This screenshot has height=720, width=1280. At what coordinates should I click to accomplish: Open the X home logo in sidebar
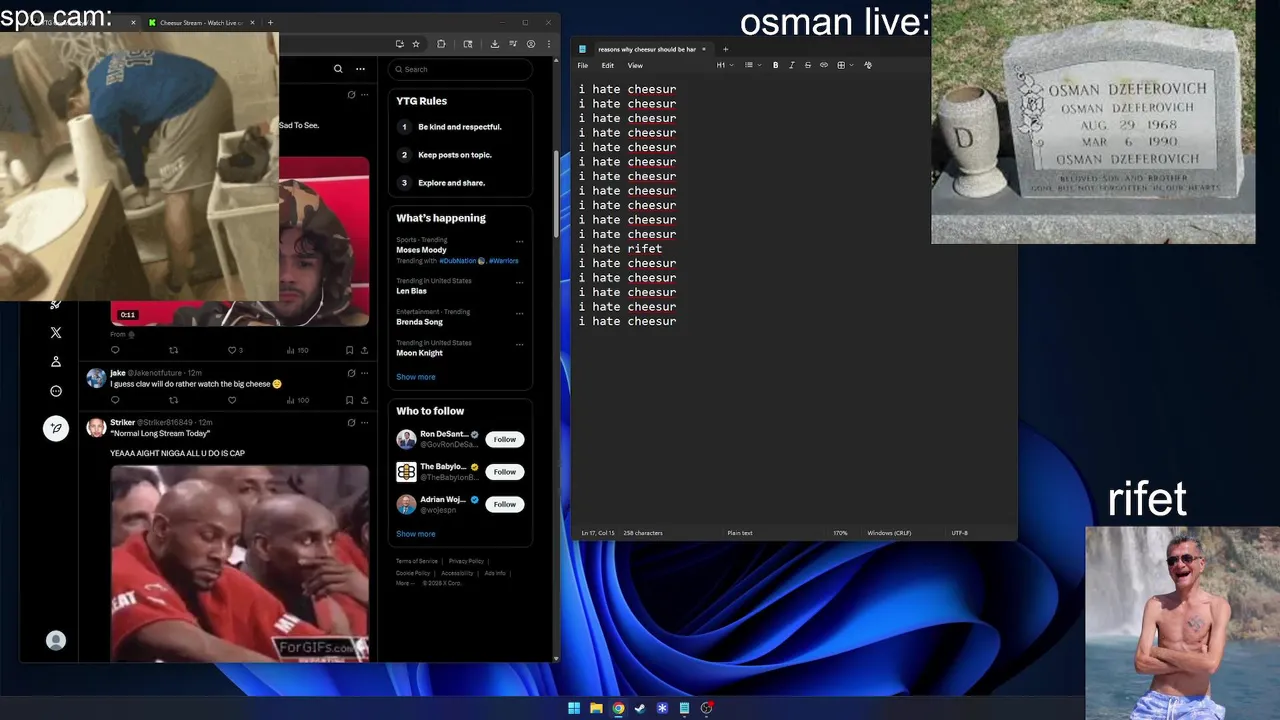56,332
